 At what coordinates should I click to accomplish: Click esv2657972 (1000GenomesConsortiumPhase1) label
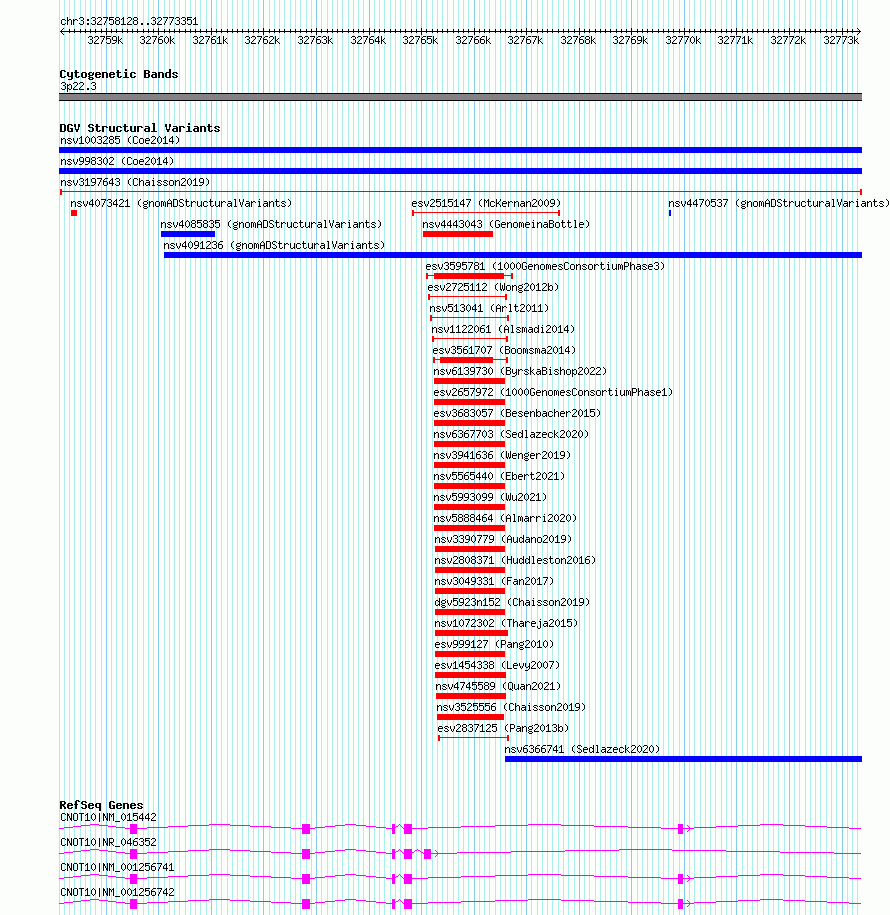553,393
